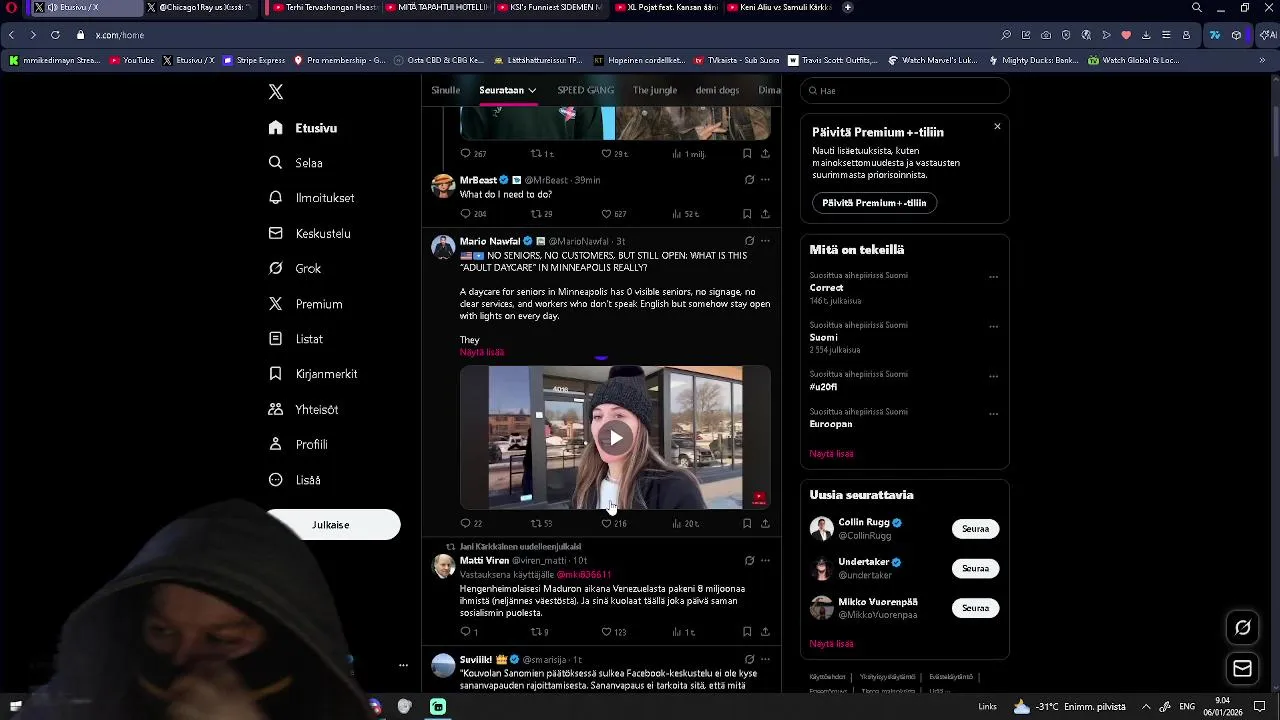Open Ilmoitukset notifications
The image size is (1280, 720).
(x=312, y=198)
